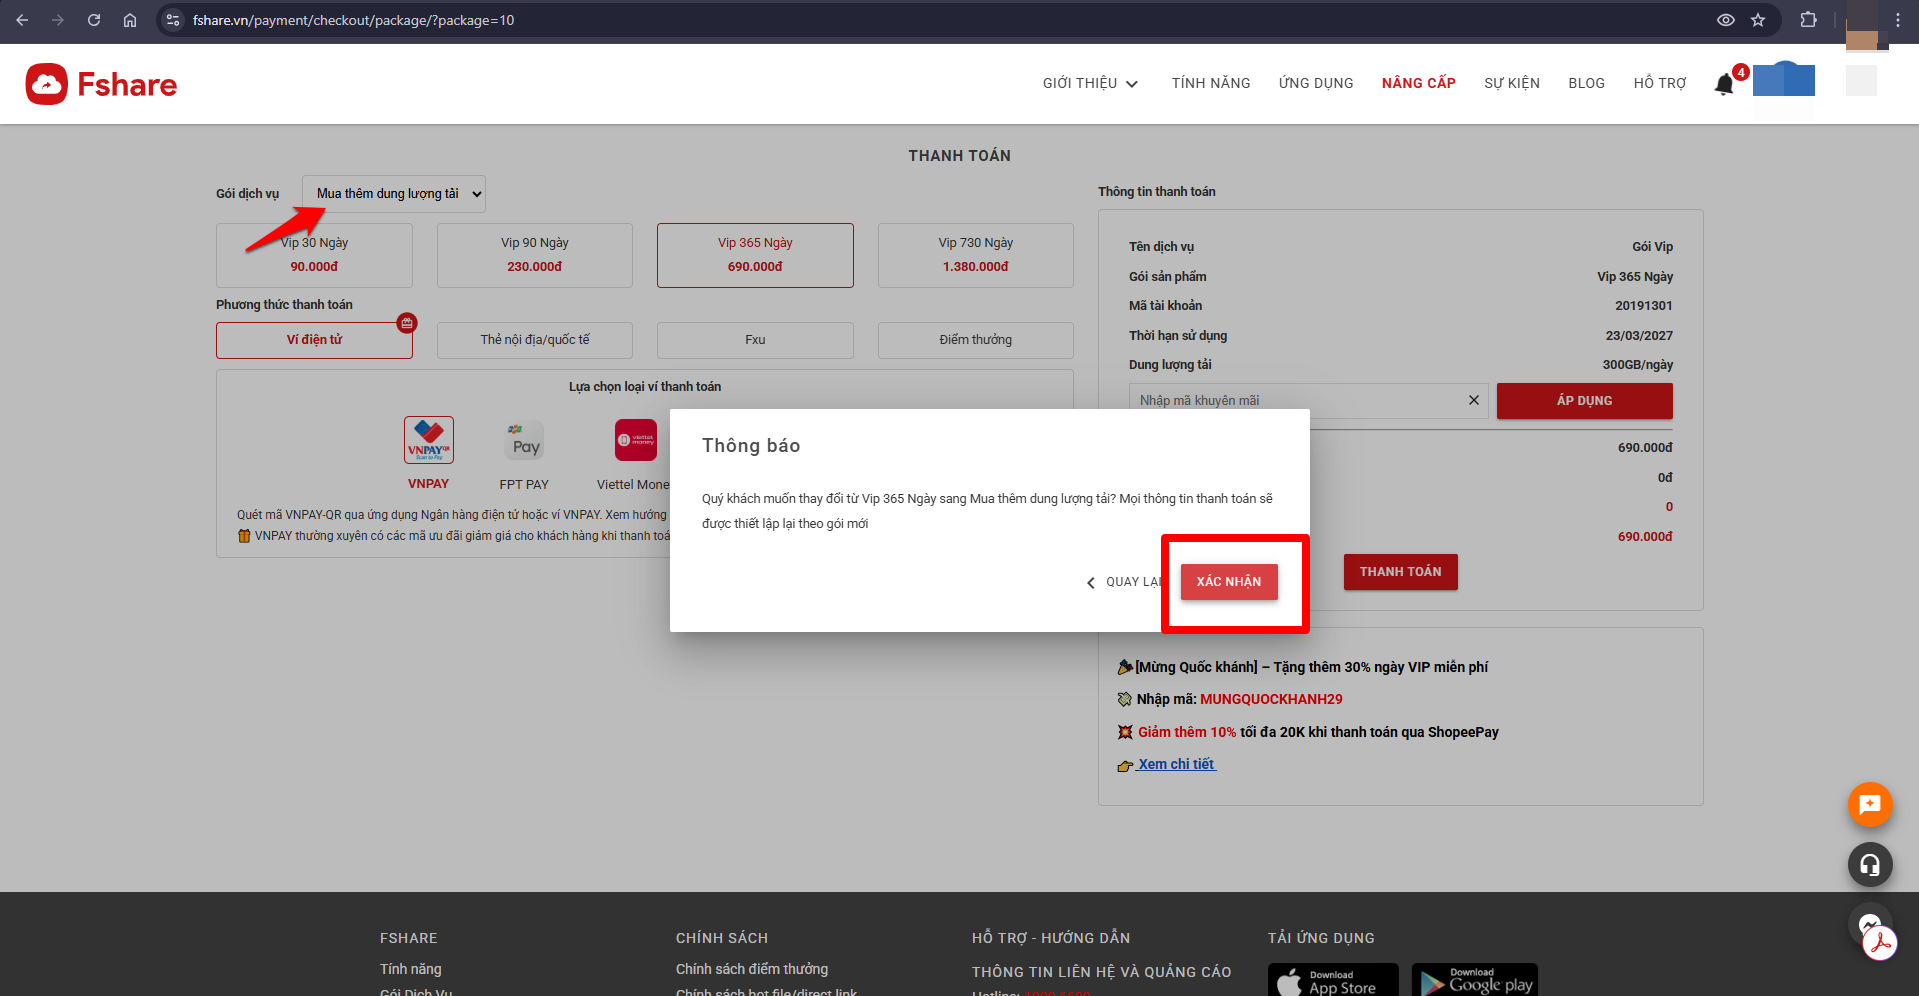Choose Thẻ nội địa/quốc tế payment method

point(534,340)
